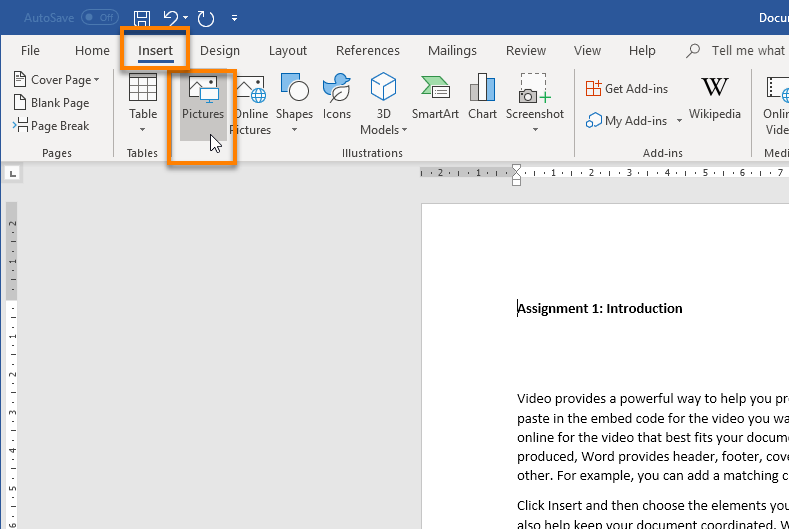Click the paragraph starting 'Video provides a powerful'
Screen dimensions: 789x529
[653, 437]
